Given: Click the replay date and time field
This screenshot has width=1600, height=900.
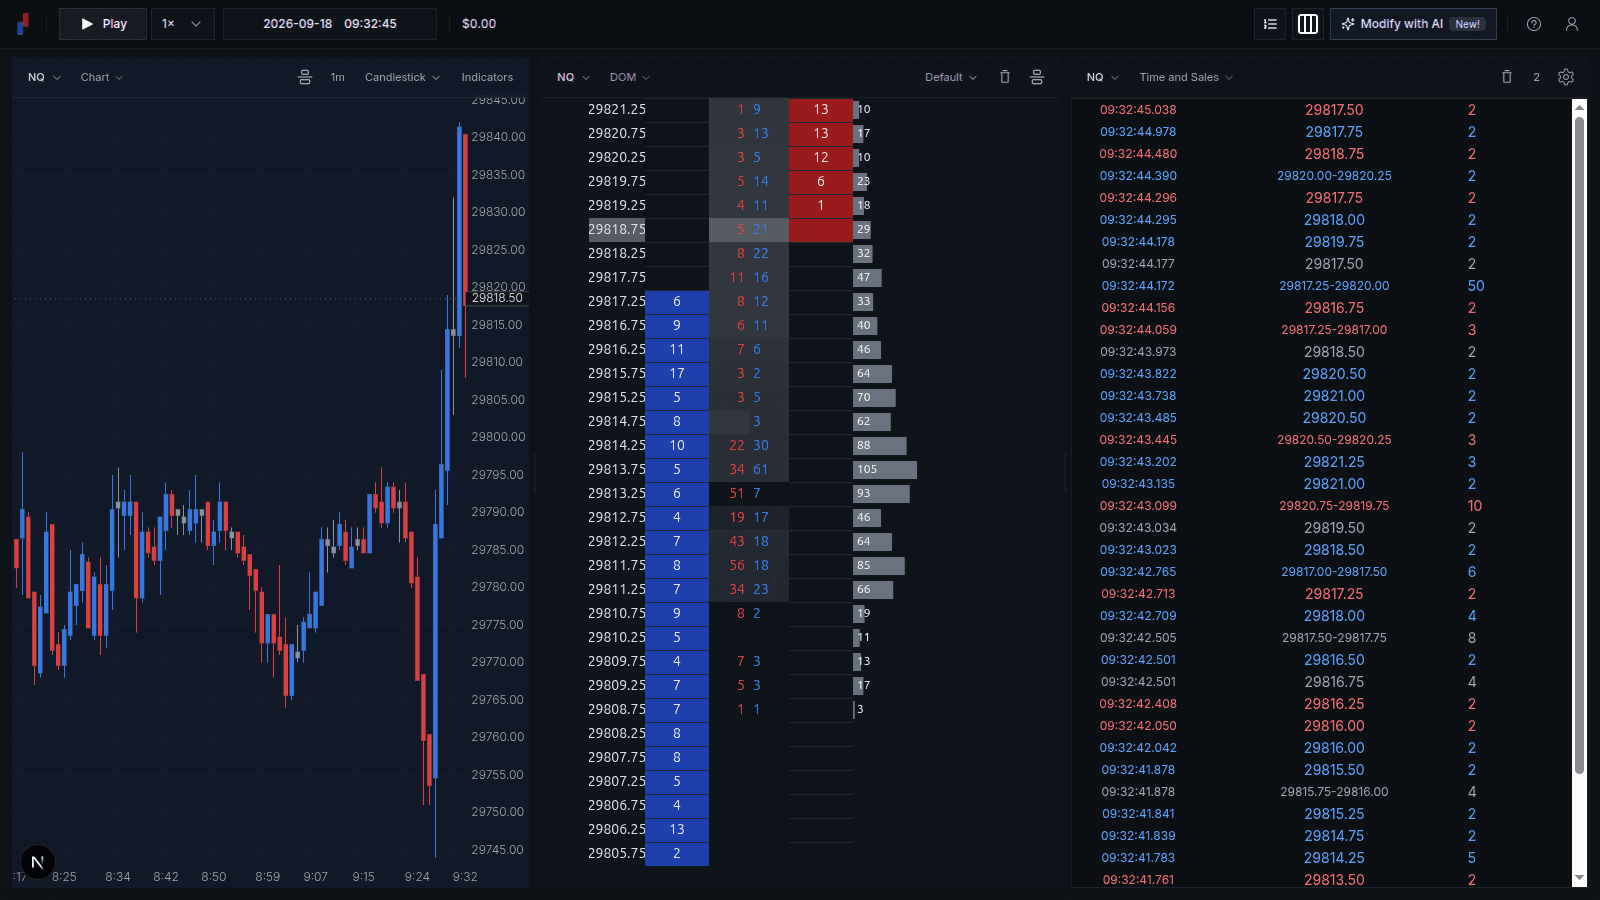Looking at the screenshot, I should [x=330, y=24].
